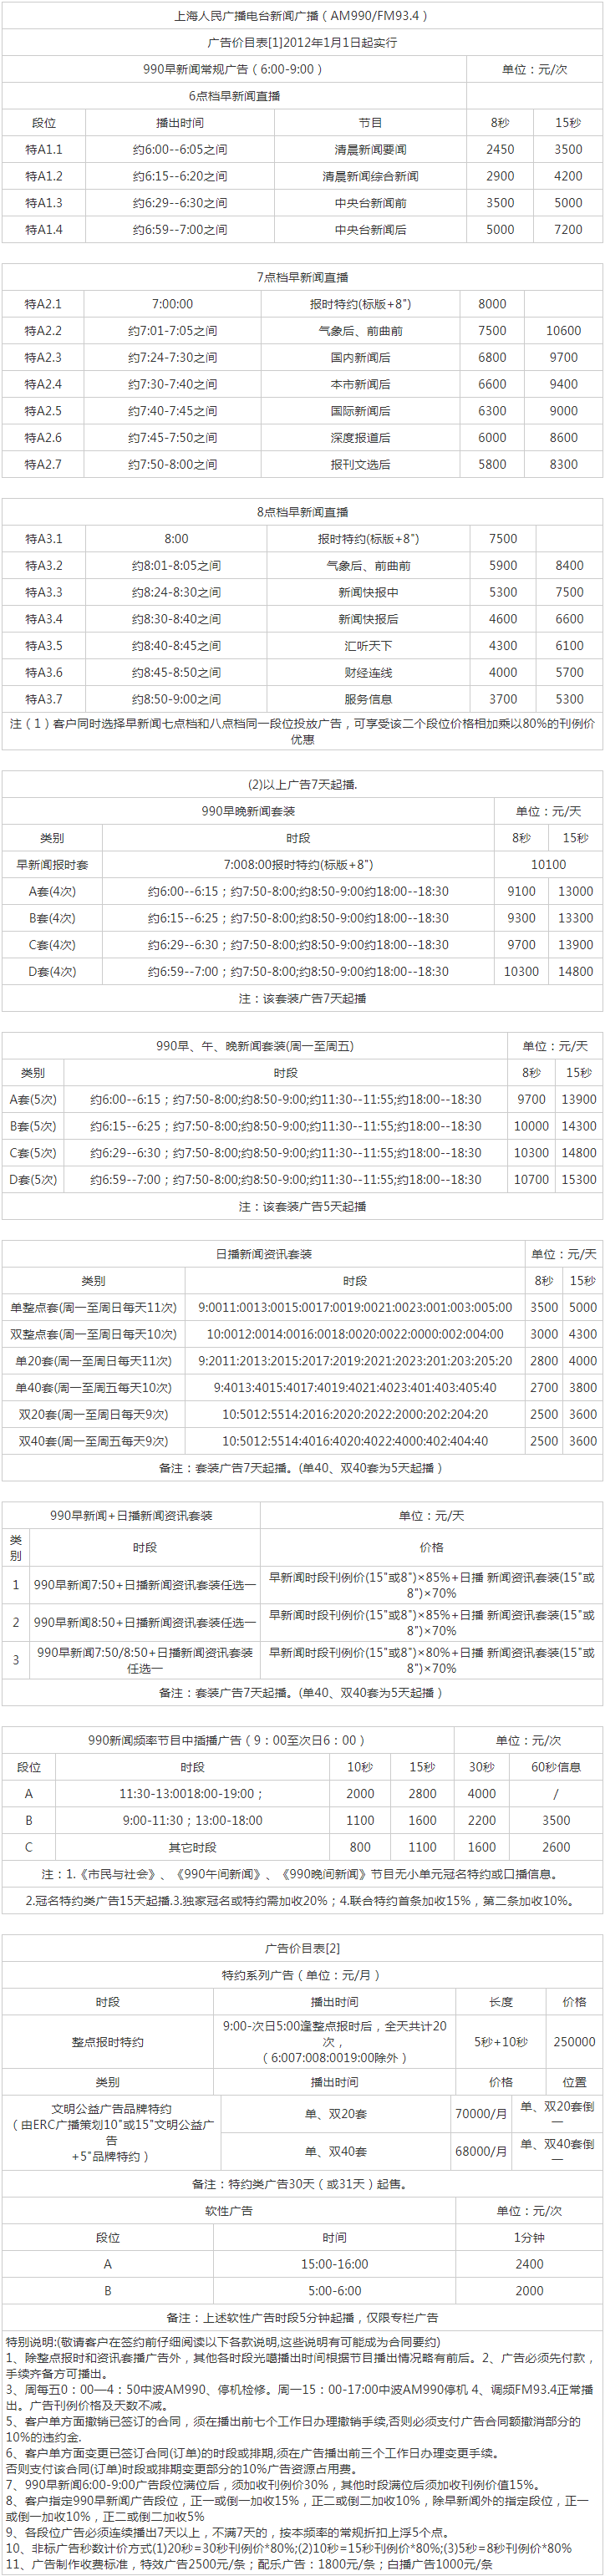Click the heading 特约系列广告（单位：元/月）
The width and height of the screenshot is (605, 2576).
point(302,1975)
